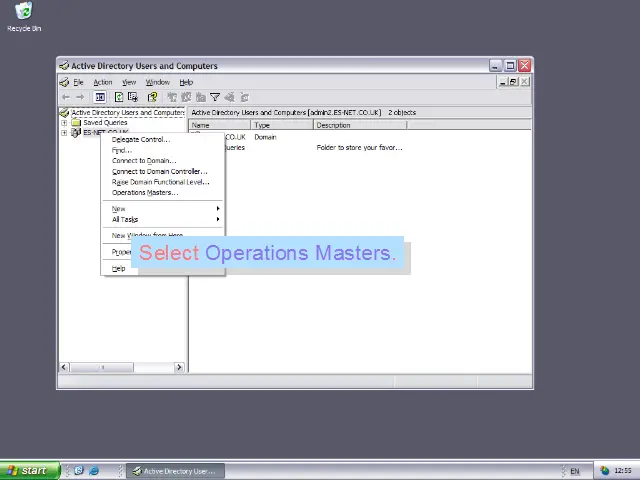
Task: Launch Internet Explorer from quick launch
Action: point(94,471)
